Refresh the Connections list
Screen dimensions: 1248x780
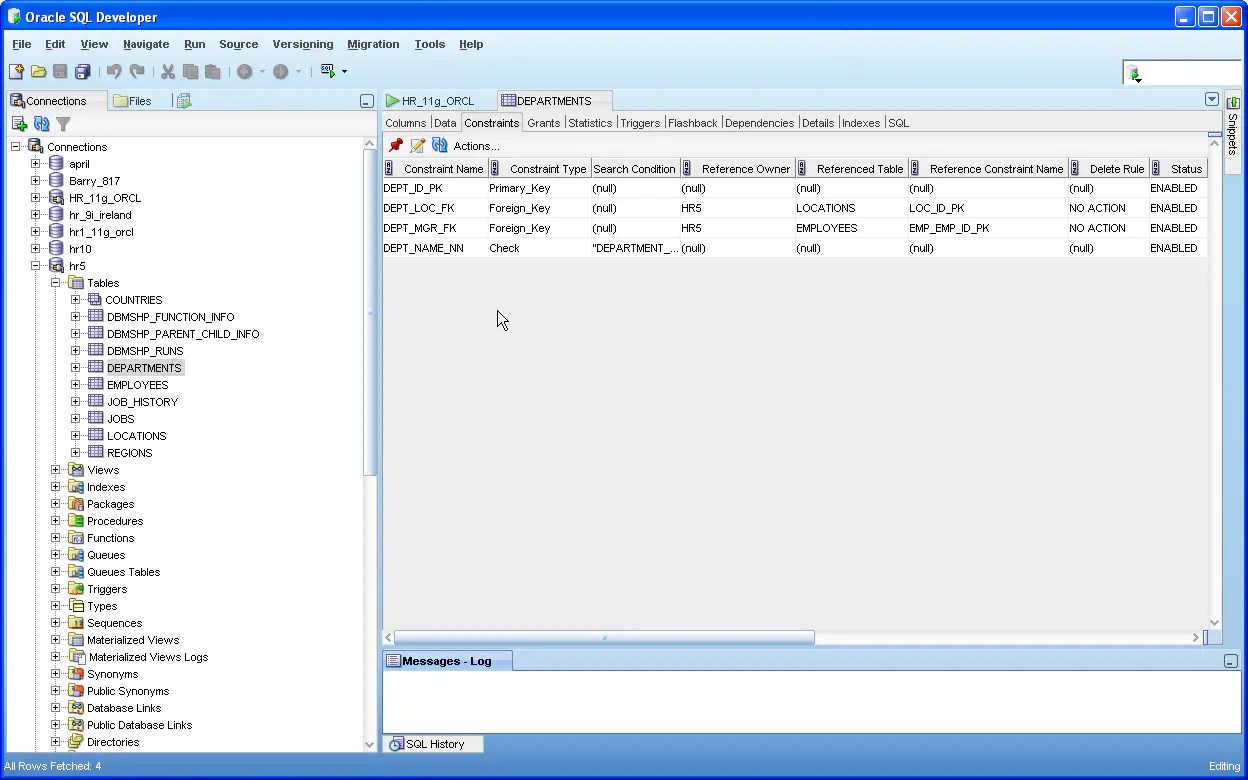point(41,124)
